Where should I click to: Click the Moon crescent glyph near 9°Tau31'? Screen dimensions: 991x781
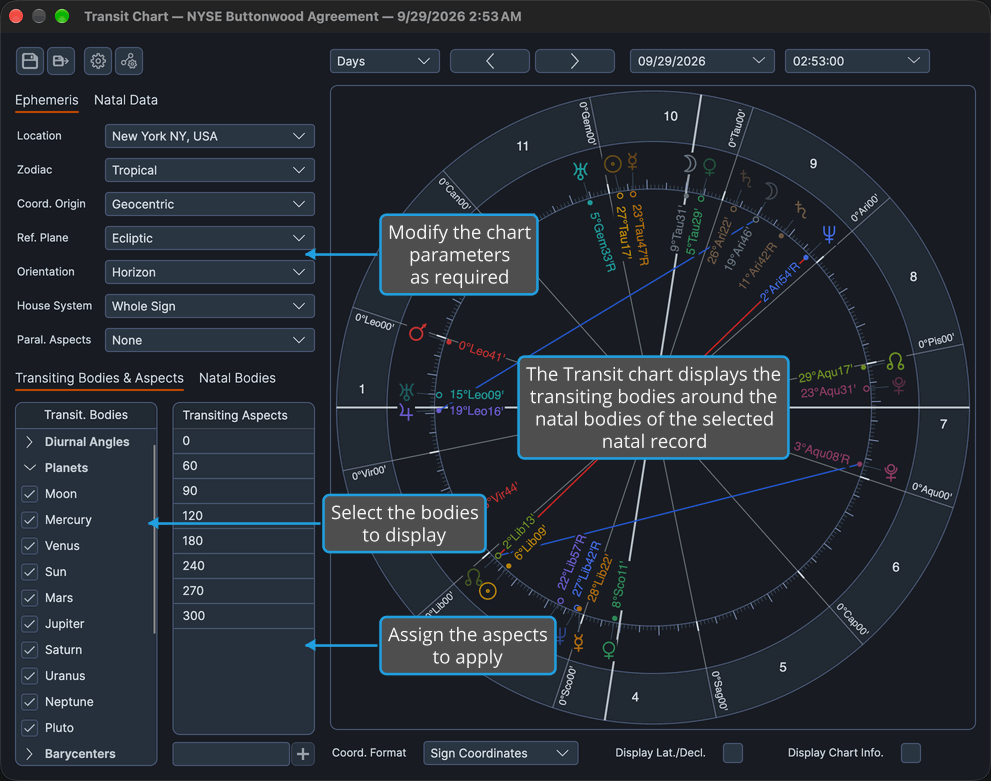point(689,164)
